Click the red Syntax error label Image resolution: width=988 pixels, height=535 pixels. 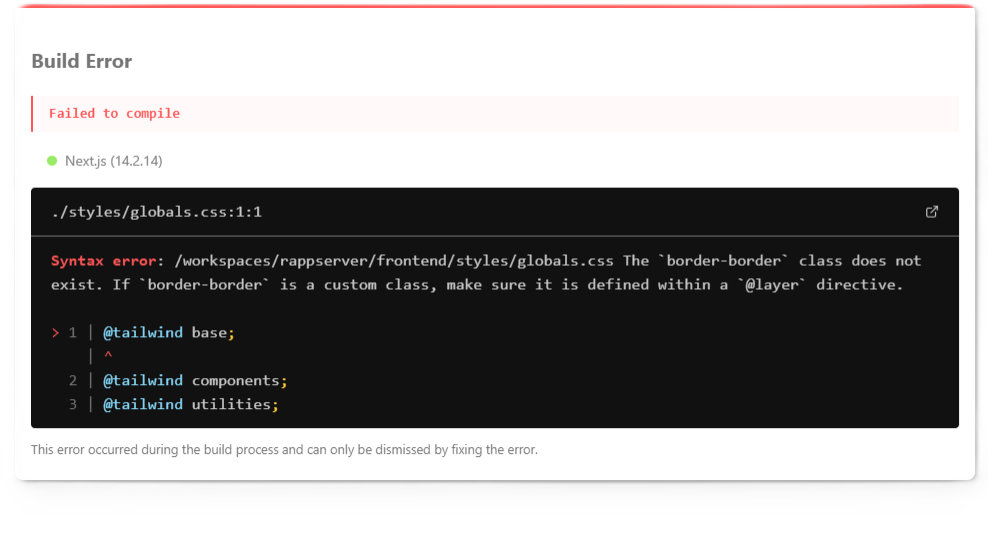click(103, 261)
